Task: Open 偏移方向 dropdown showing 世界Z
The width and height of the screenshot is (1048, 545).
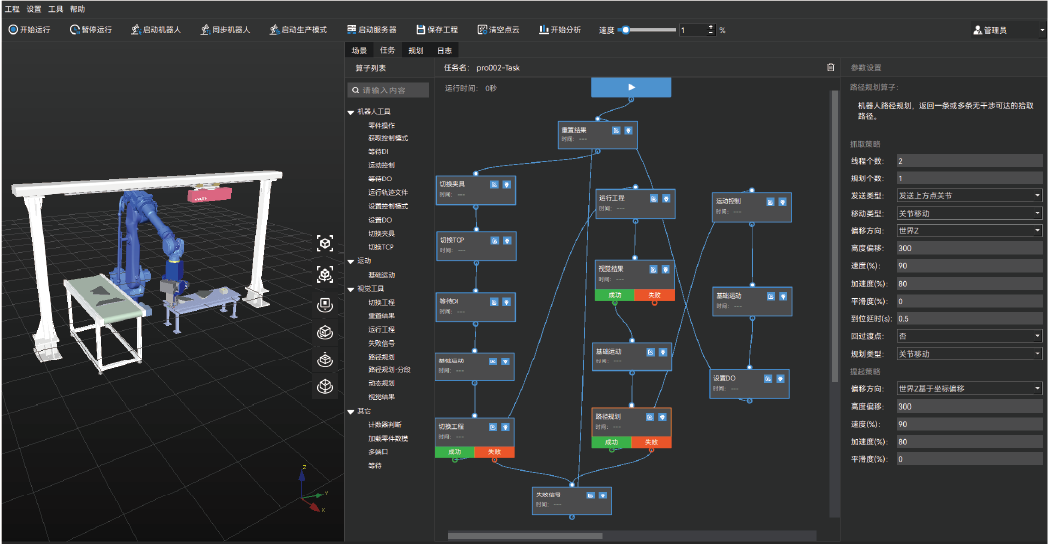Action: point(969,231)
